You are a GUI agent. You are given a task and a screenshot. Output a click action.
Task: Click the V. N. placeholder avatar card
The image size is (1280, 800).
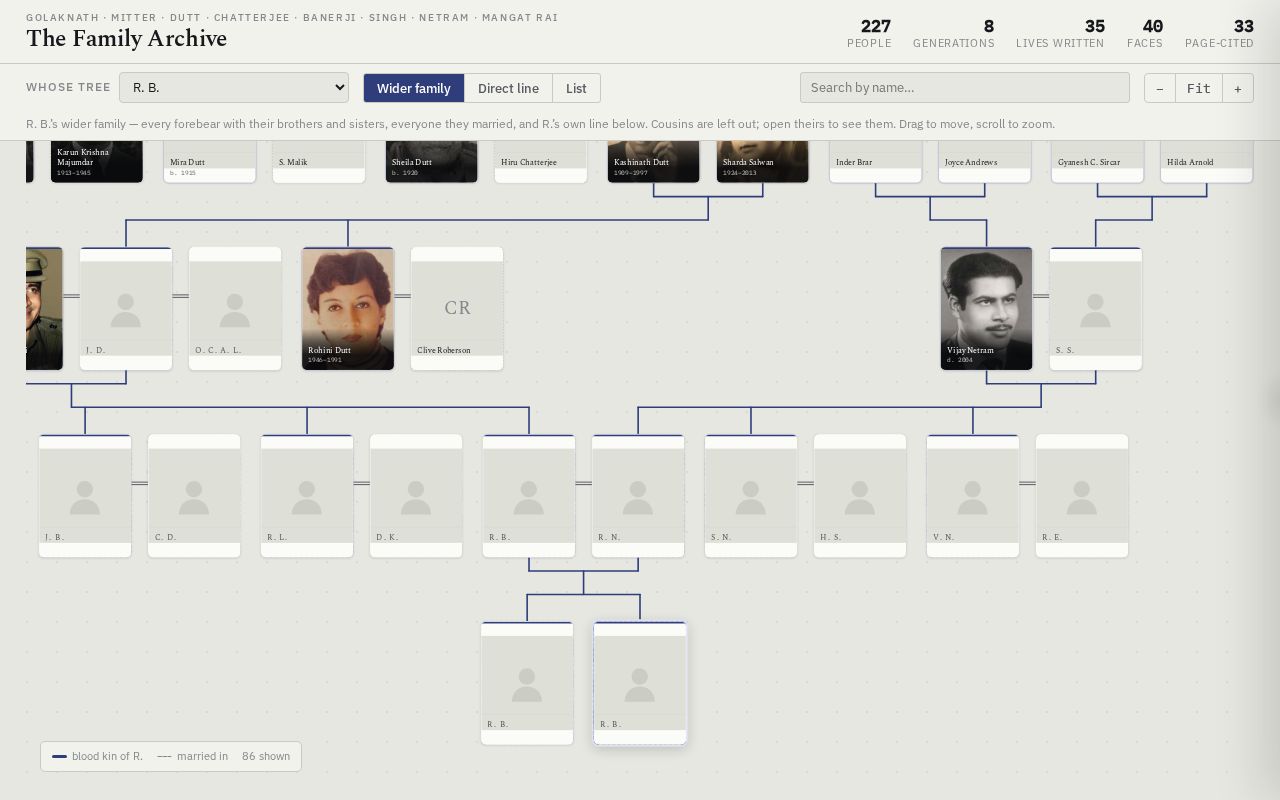coord(973,496)
